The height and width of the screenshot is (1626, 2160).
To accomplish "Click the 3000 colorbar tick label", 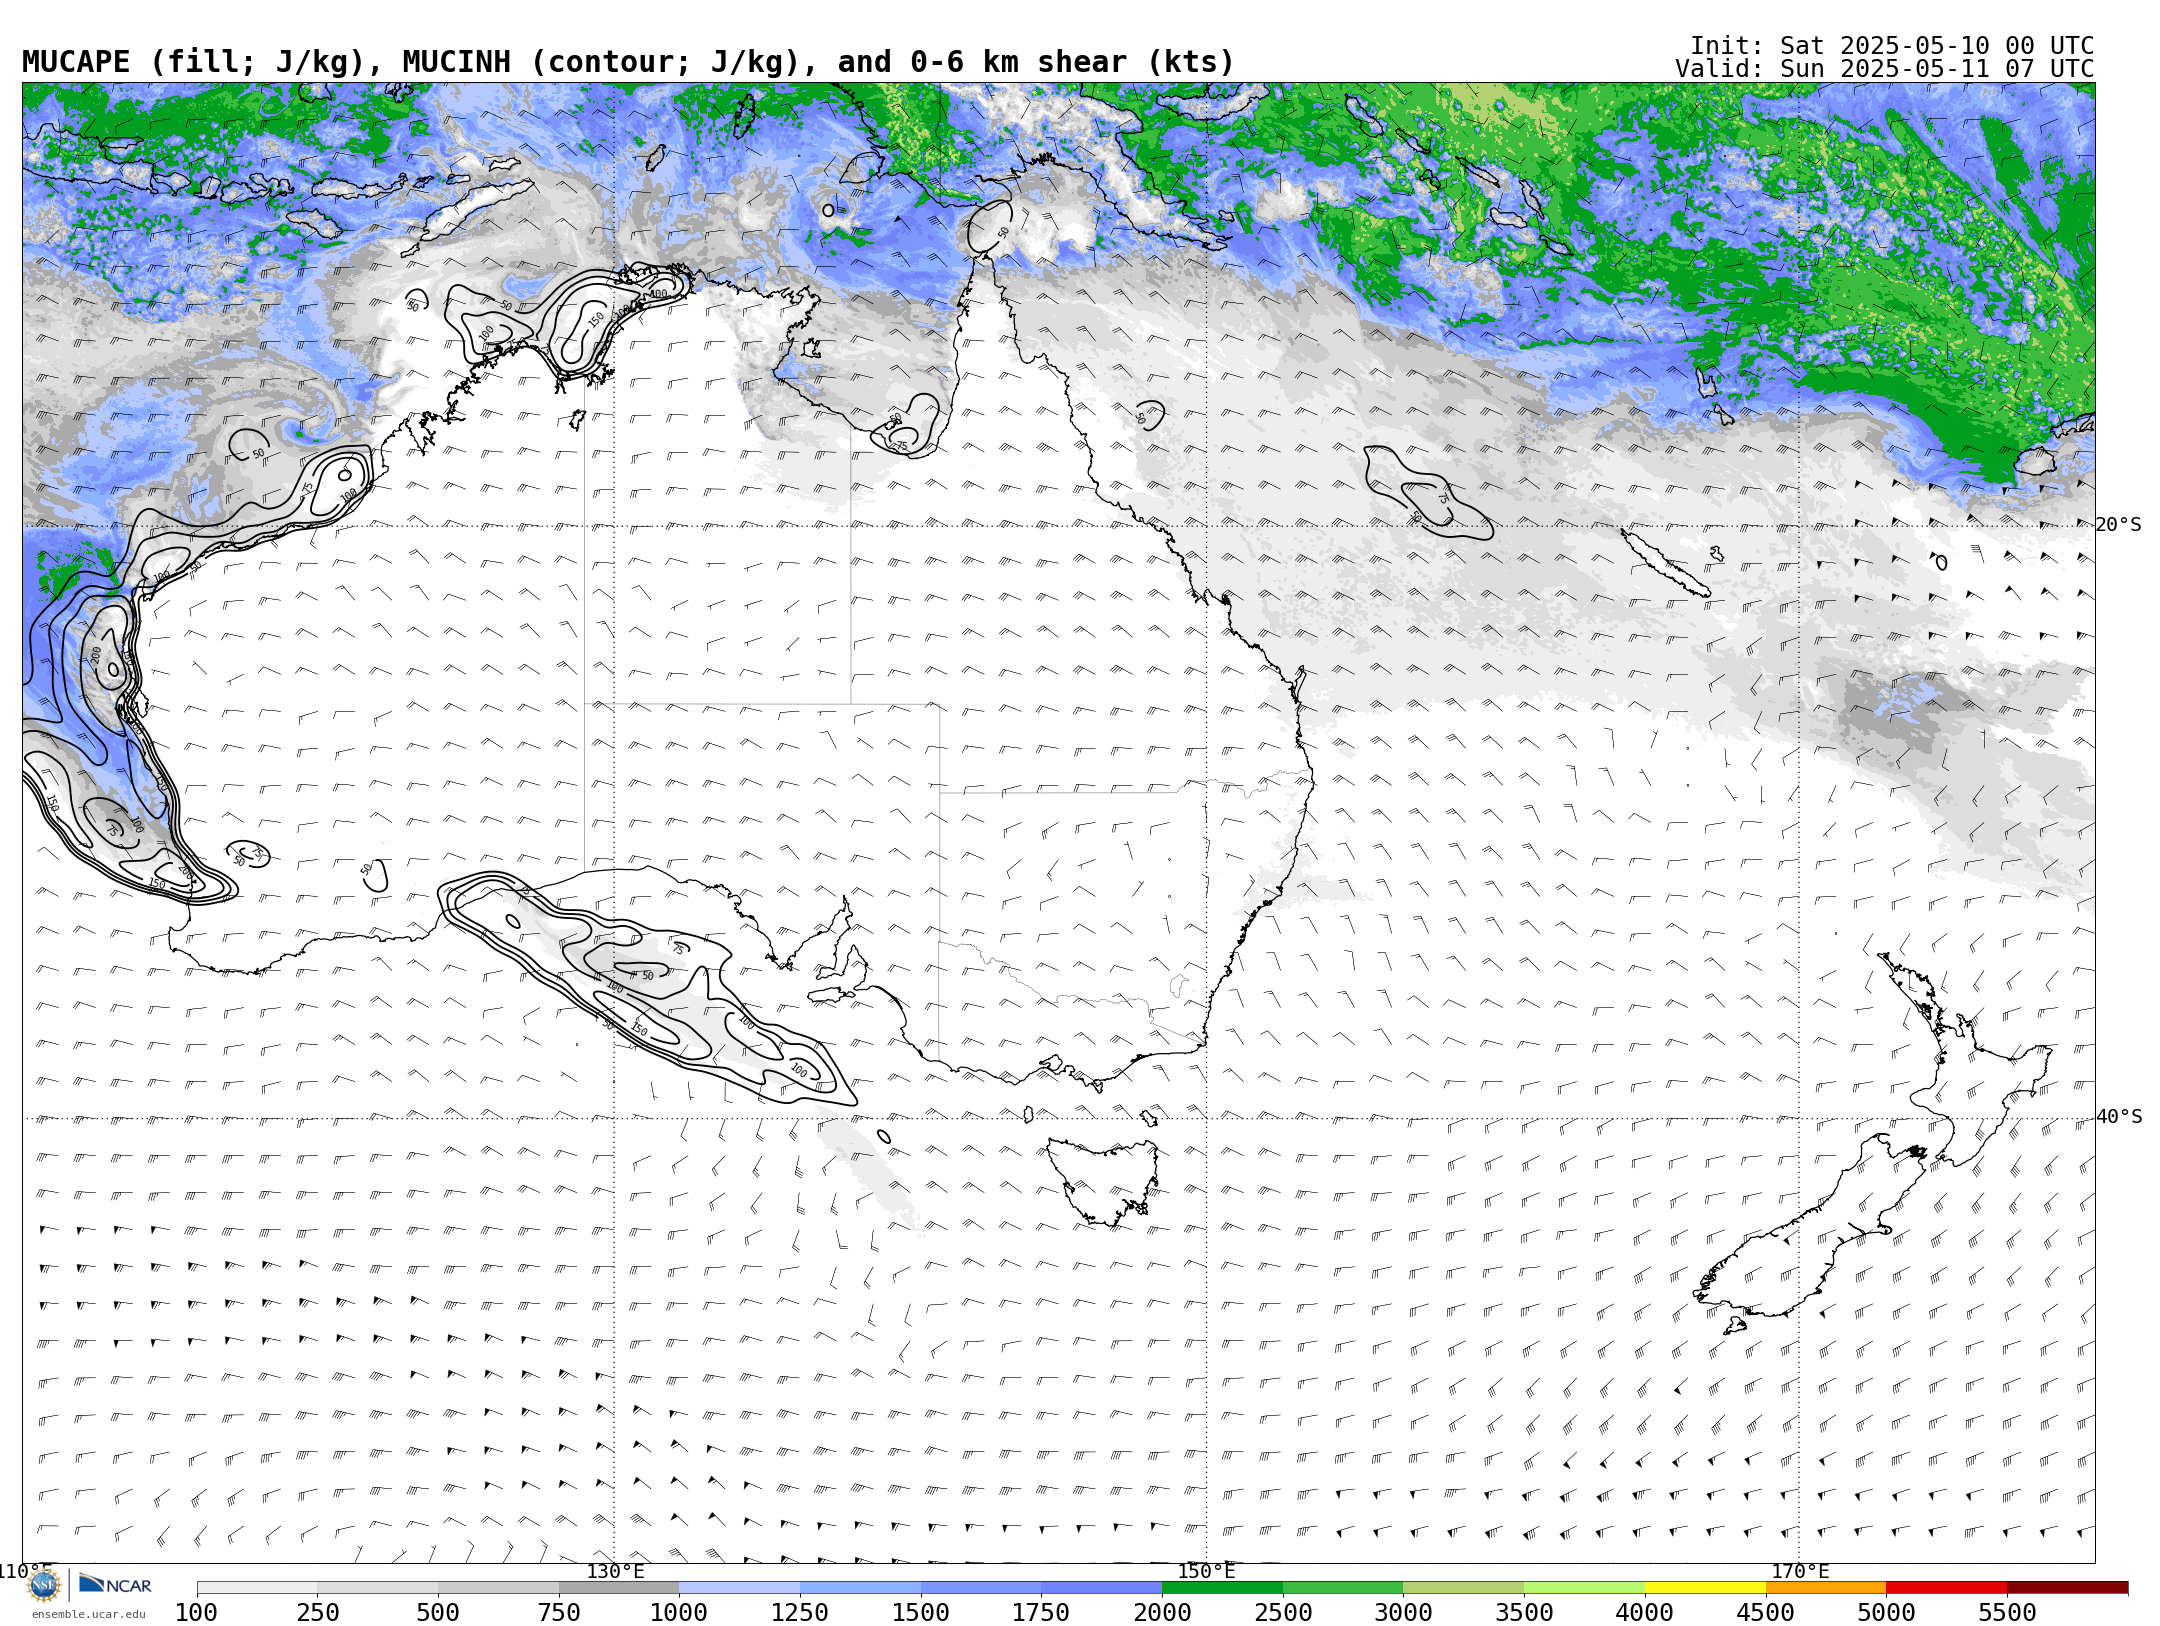I will coord(1403,1612).
